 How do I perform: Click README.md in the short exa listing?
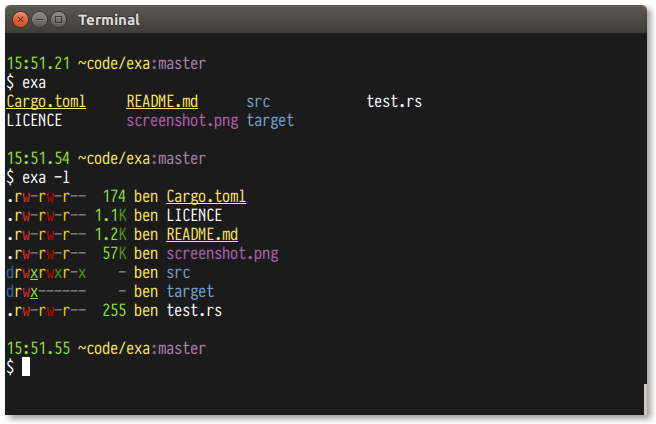coord(162,101)
